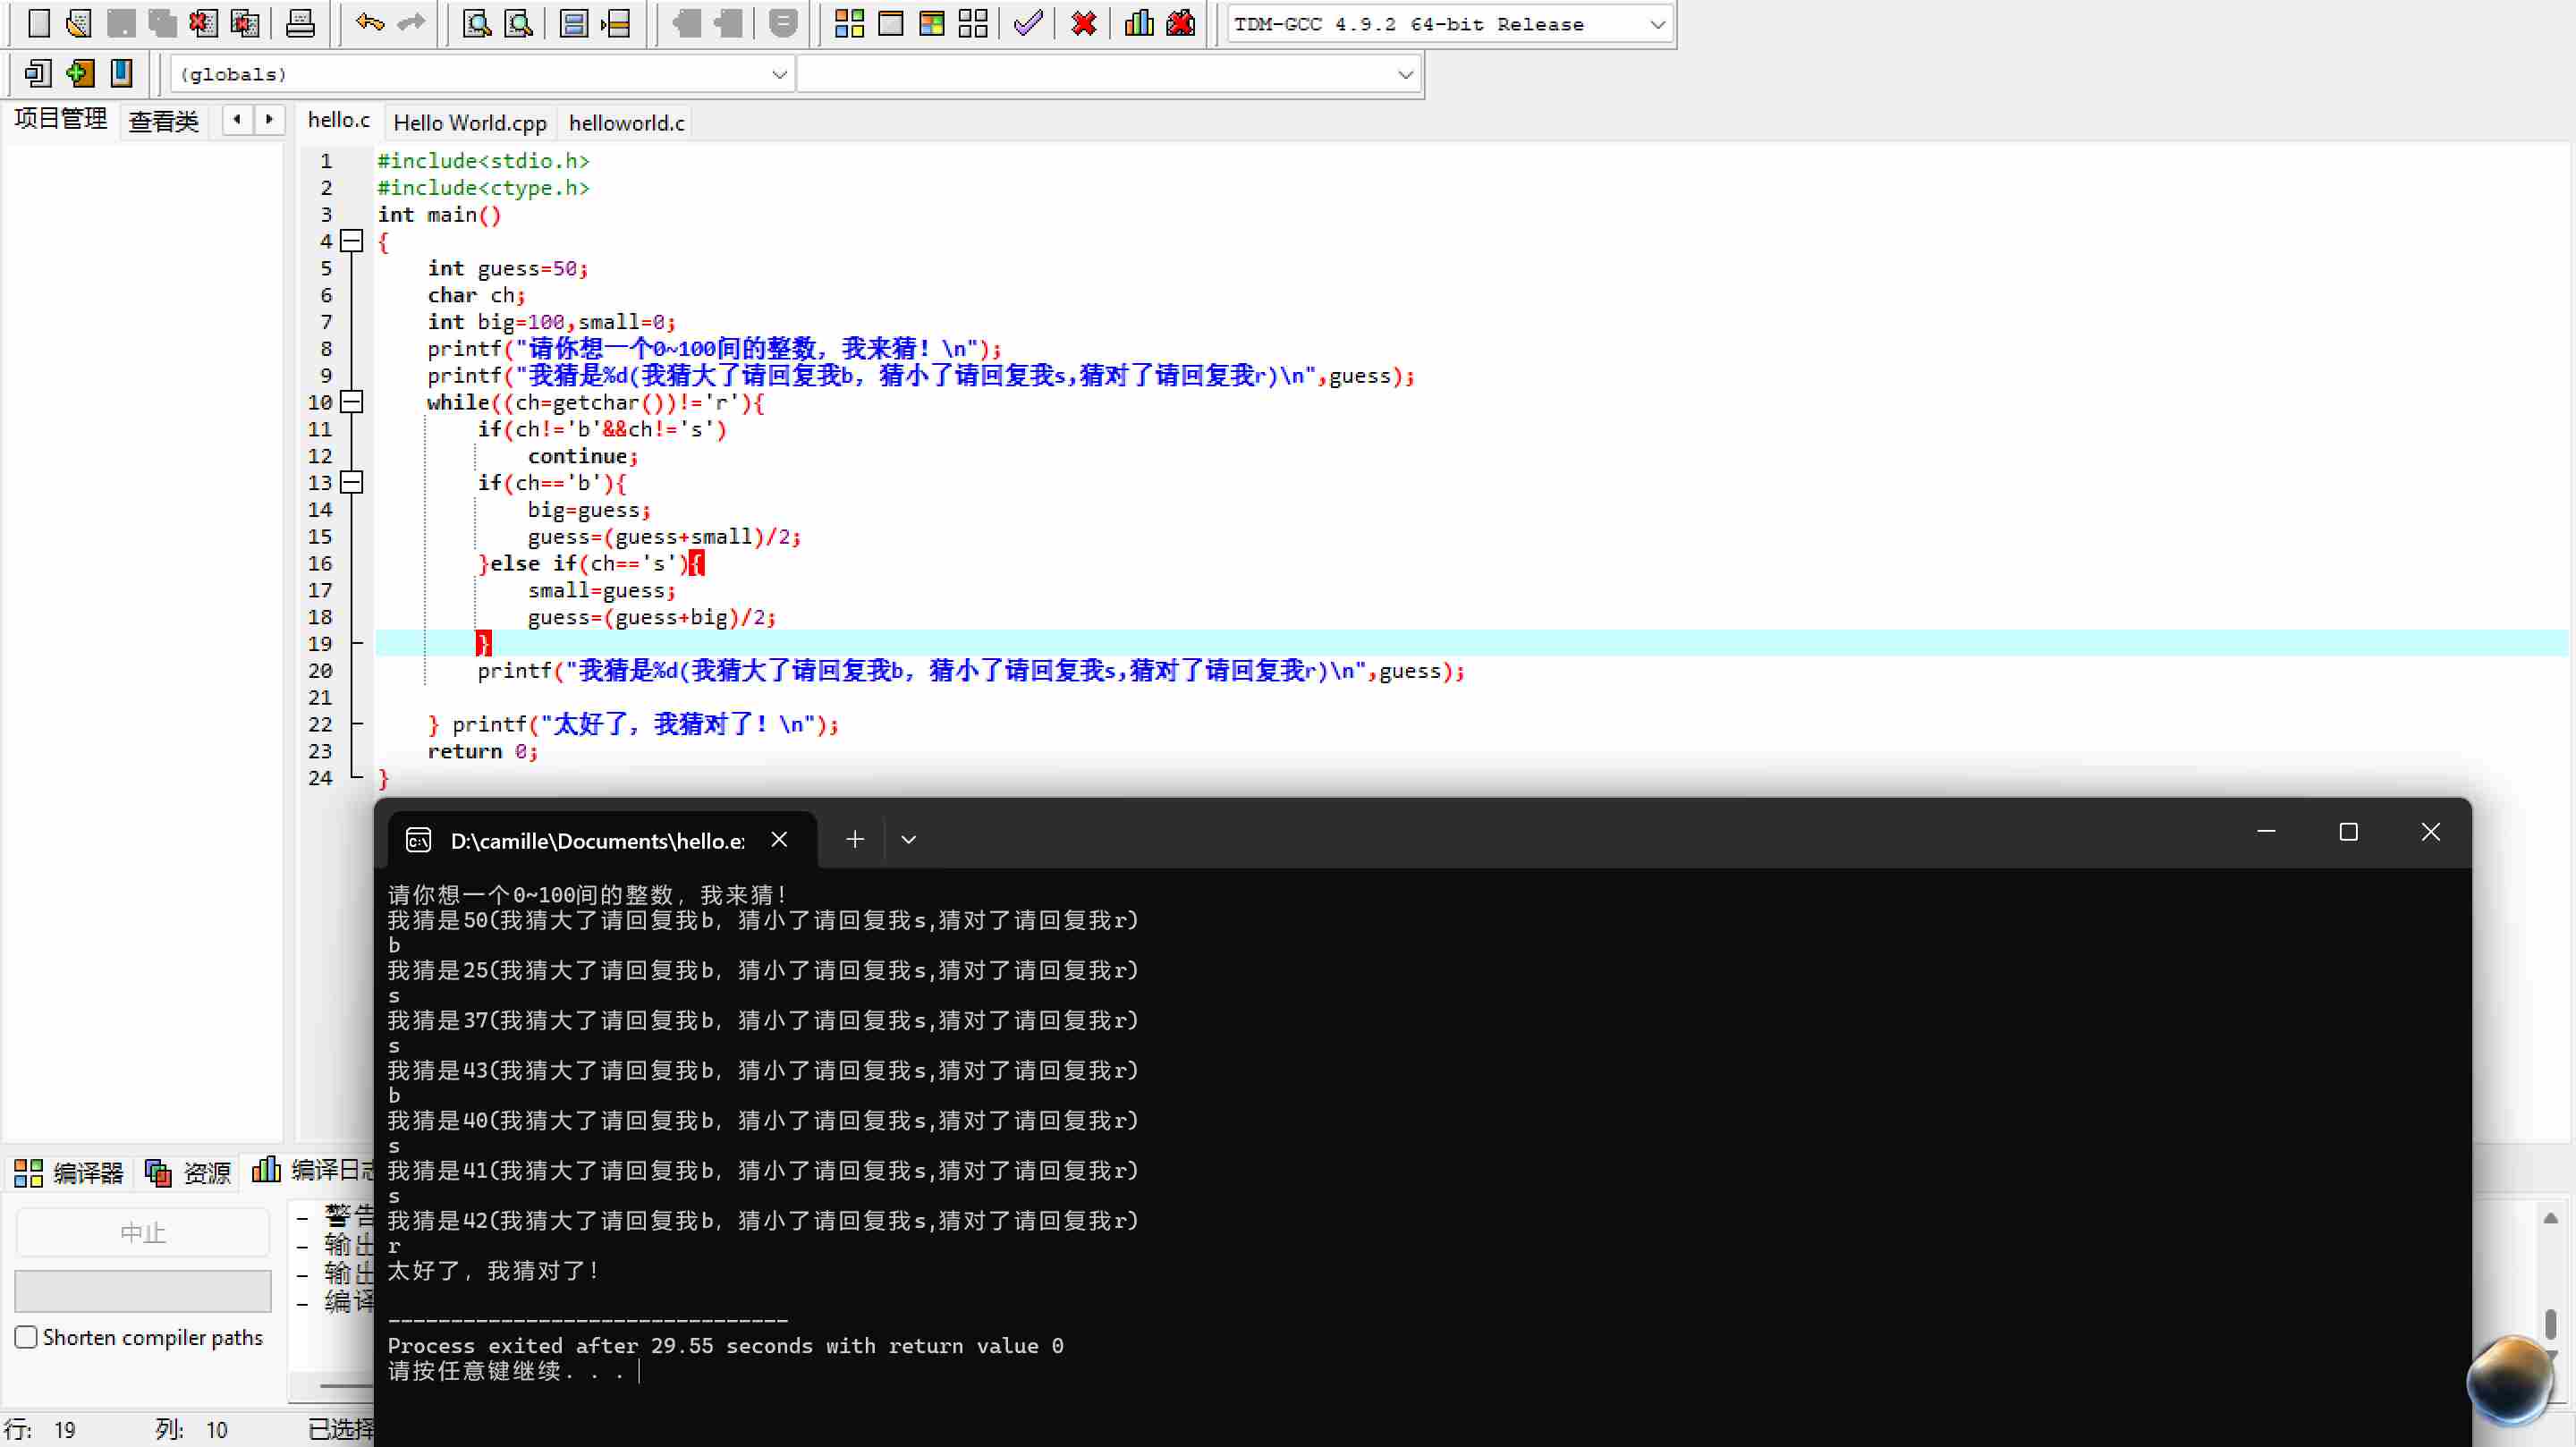Open the 查看类 class view tab
This screenshot has width=2576, height=1447.
[164, 122]
